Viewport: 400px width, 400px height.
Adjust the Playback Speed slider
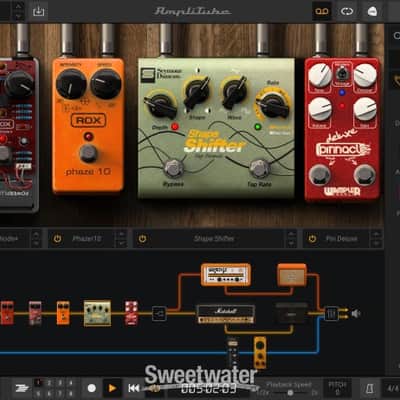pos(289,393)
